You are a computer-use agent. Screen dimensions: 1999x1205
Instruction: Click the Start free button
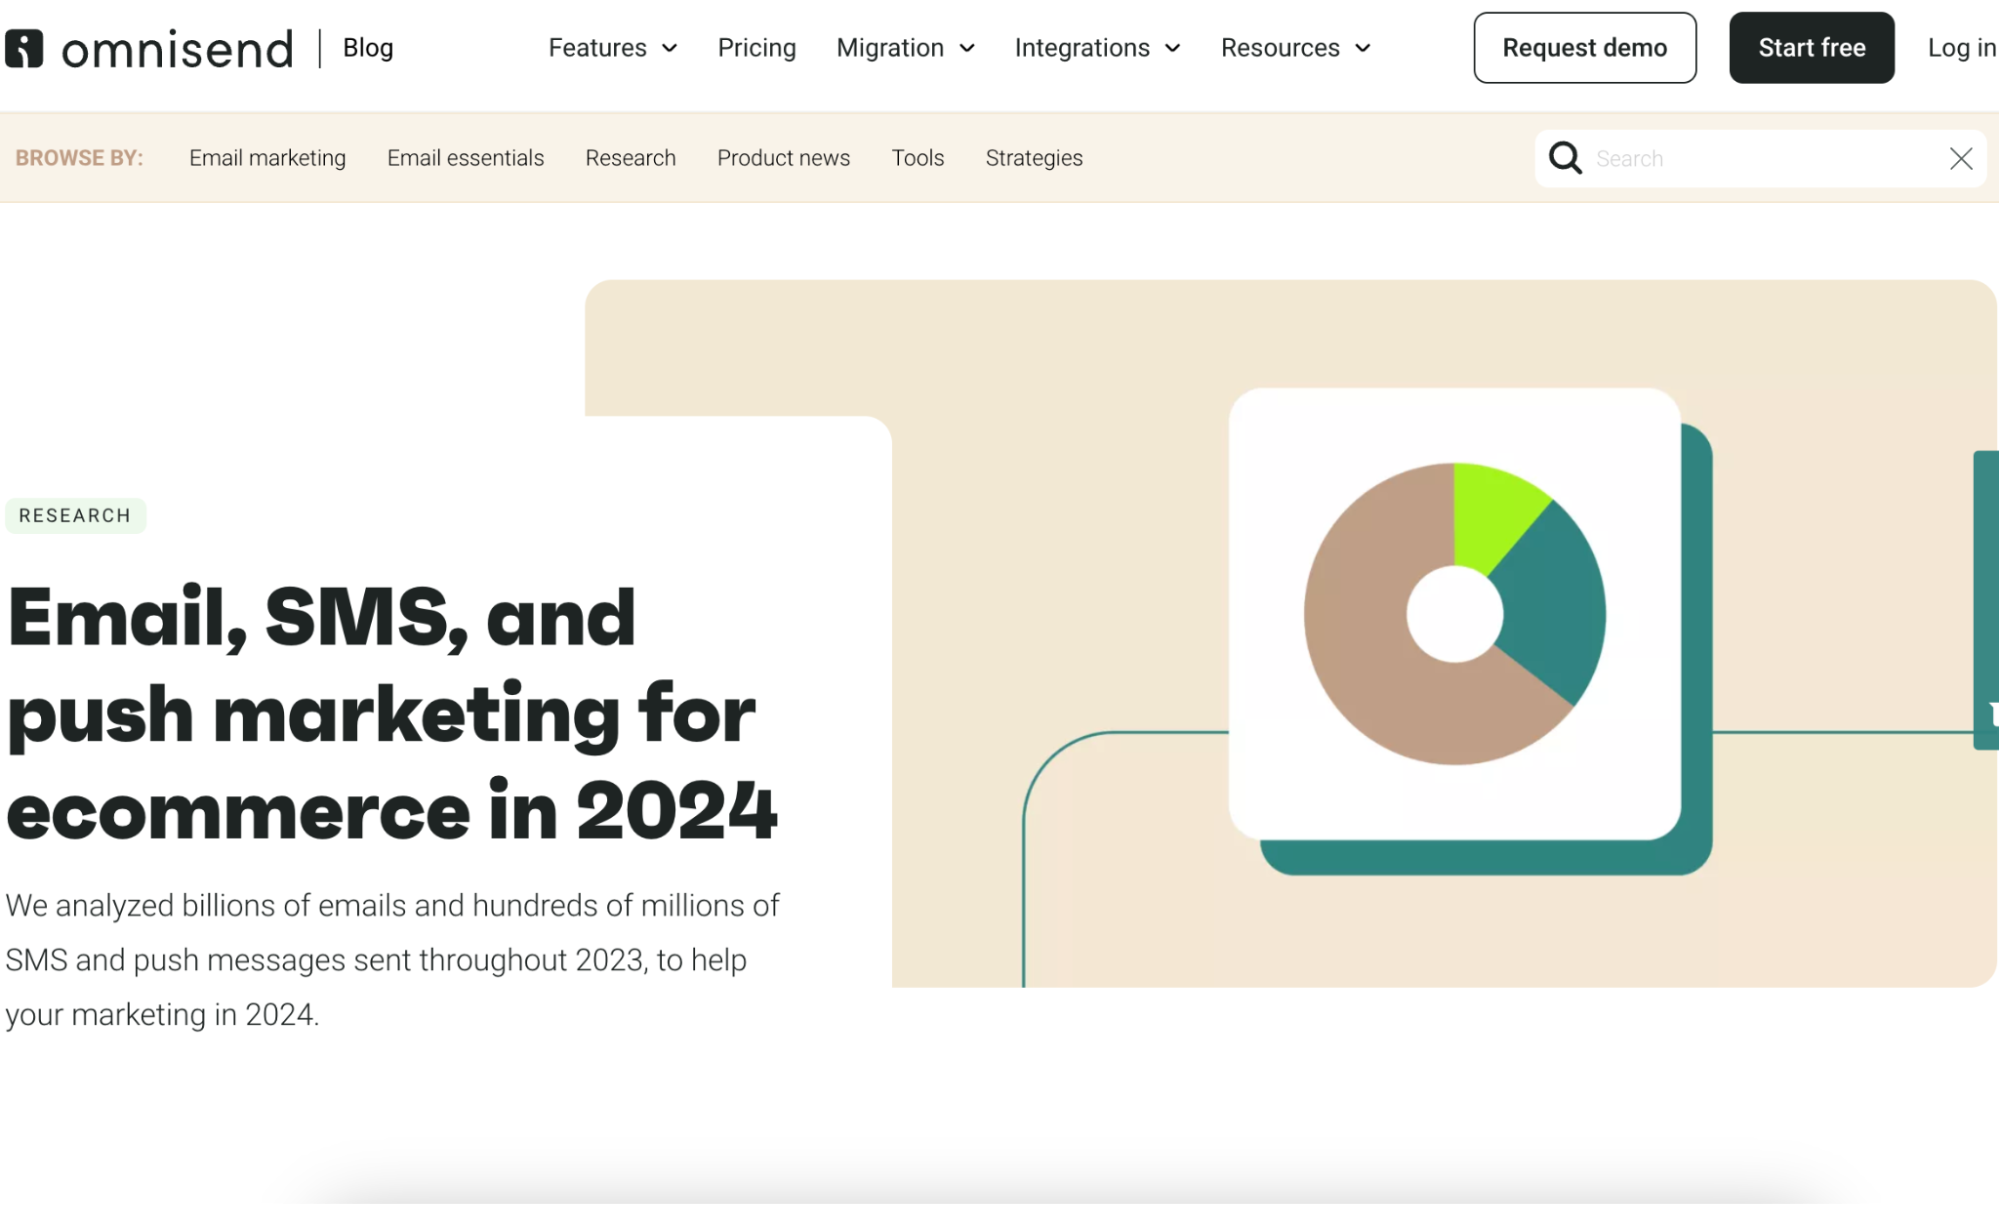coord(1811,48)
